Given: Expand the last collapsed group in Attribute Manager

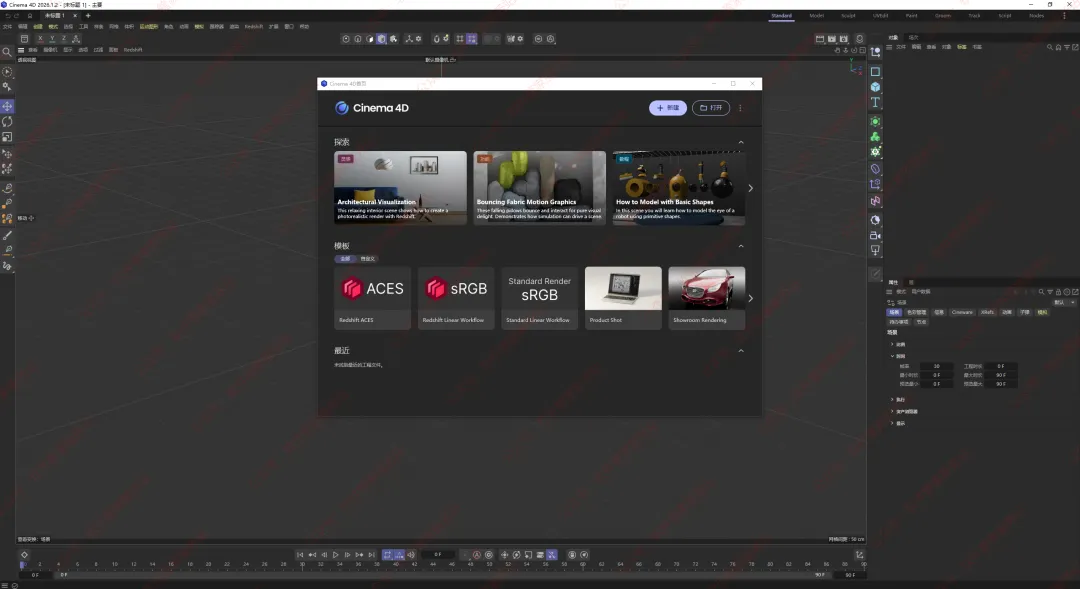Looking at the screenshot, I should (x=892, y=423).
